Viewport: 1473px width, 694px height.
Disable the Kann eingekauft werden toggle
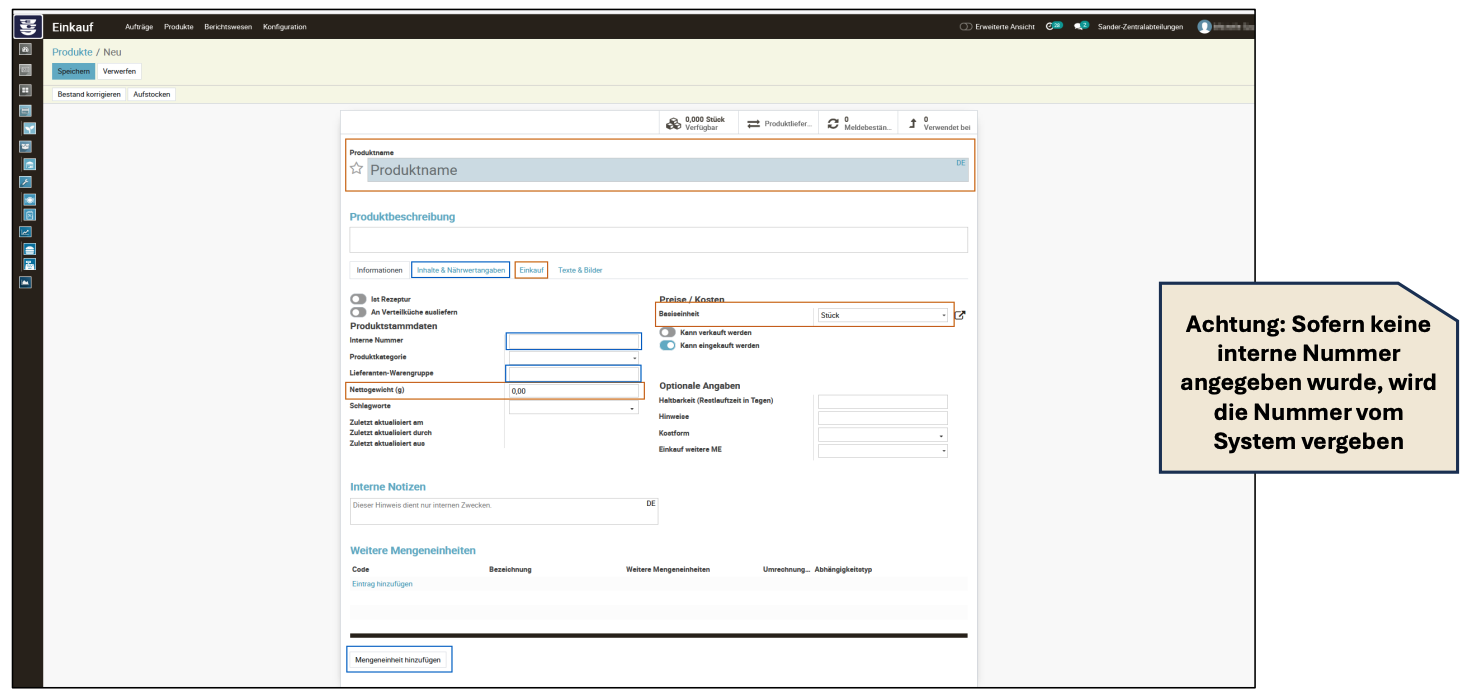[x=667, y=346]
